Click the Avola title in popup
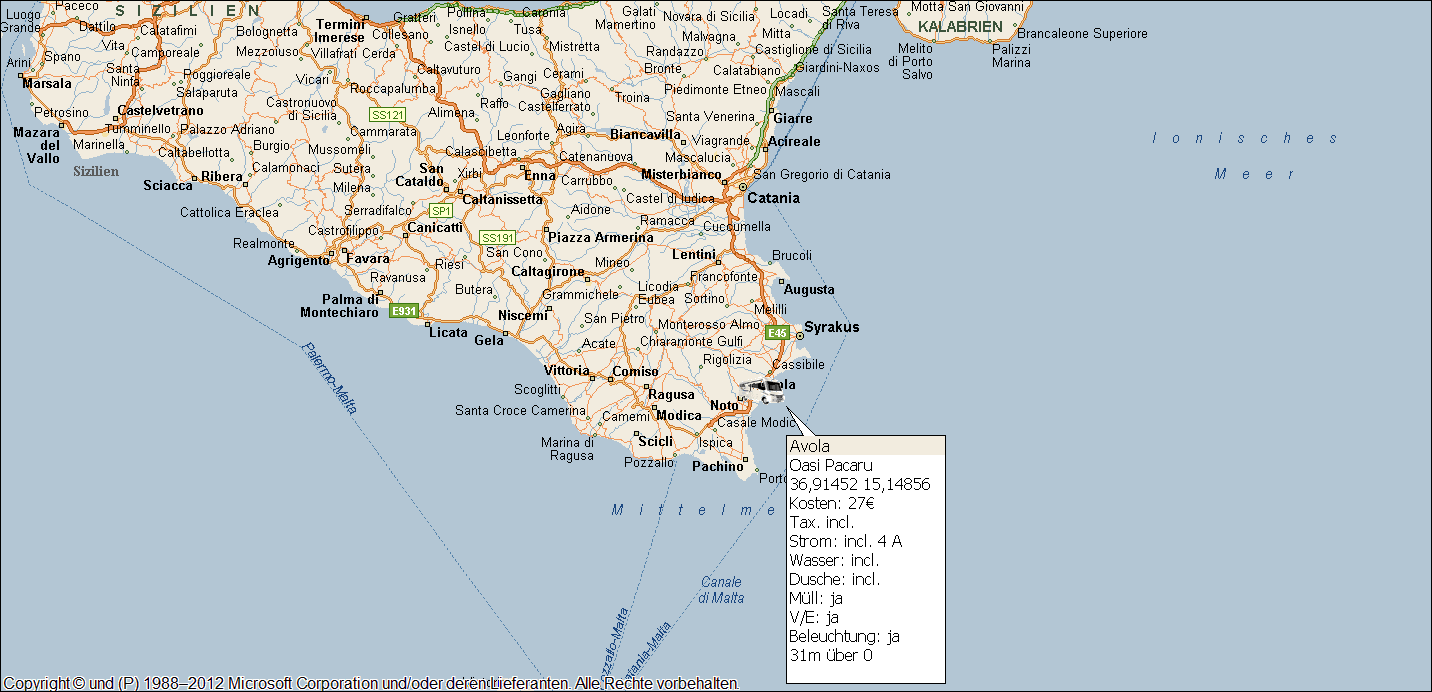 click(810, 446)
